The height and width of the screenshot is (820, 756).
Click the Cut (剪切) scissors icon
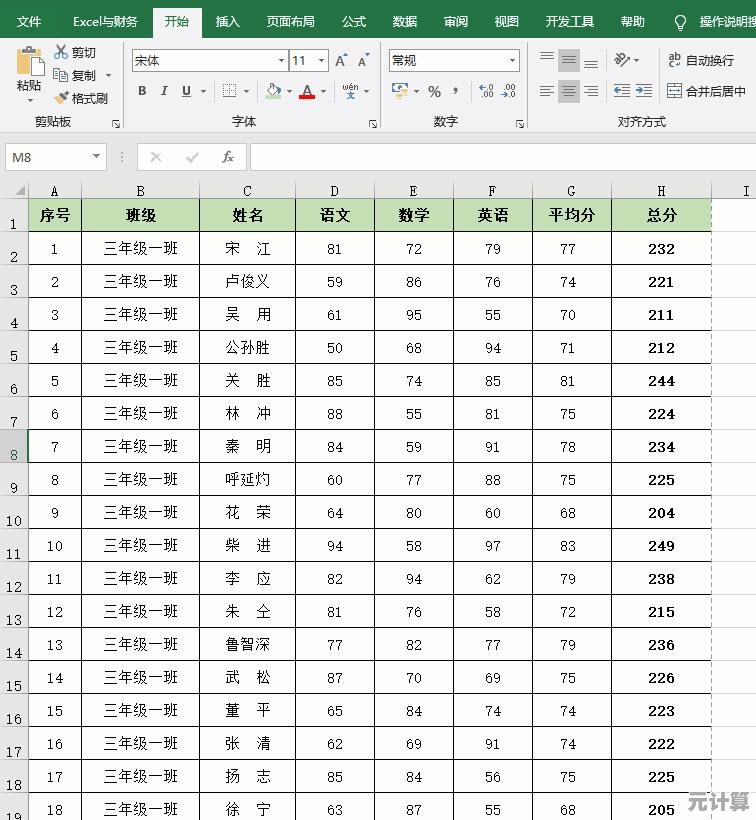click(x=62, y=52)
